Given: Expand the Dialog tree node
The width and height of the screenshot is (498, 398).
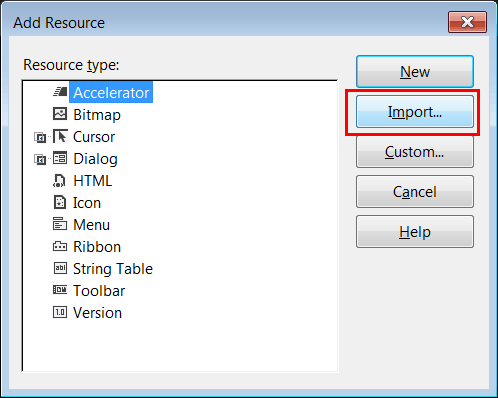Looking at the screenshot, I should (40, 160).
